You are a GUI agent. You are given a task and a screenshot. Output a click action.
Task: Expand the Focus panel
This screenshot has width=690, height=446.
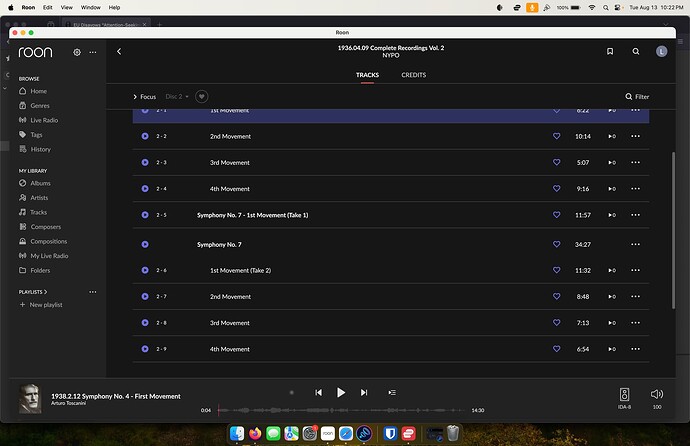[x=144, y=97]
